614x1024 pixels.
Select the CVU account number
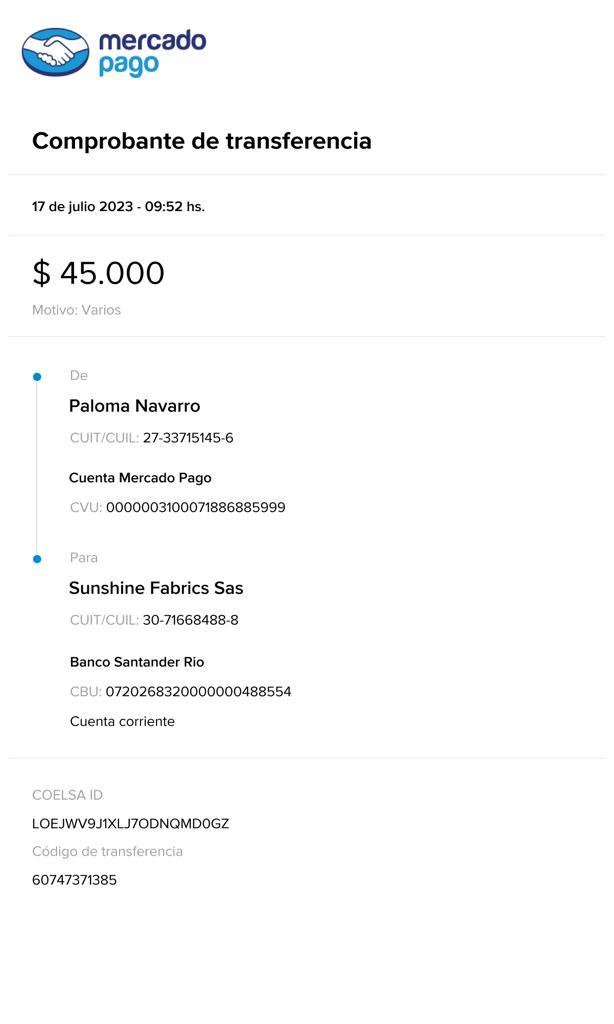point(196,508)
